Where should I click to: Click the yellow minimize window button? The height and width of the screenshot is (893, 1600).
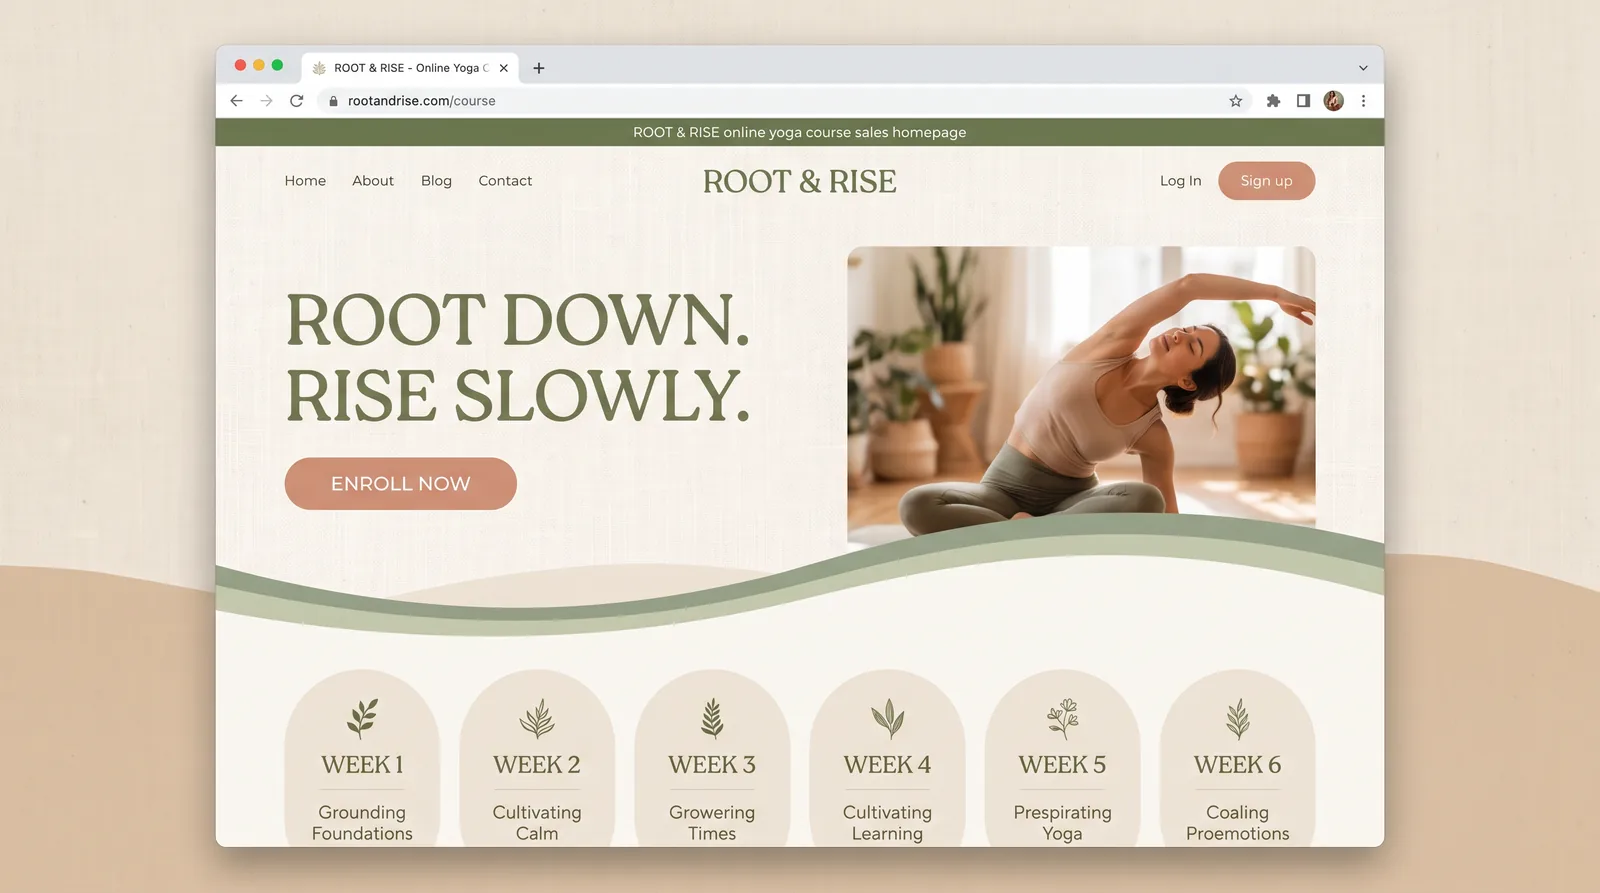tap(259, 65)
